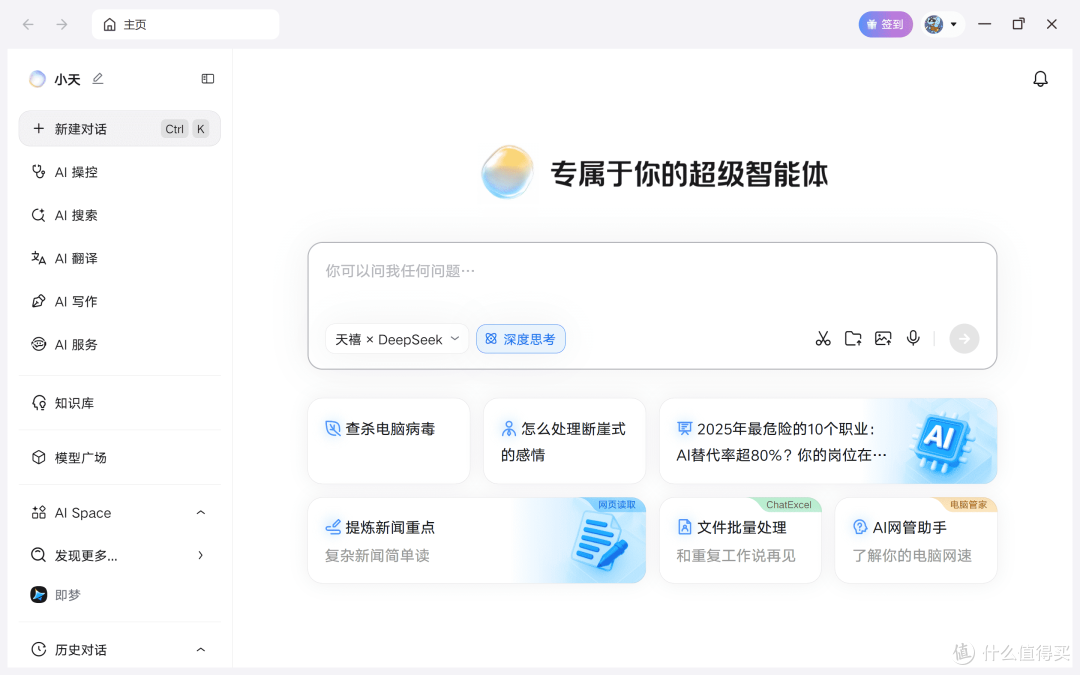Click the home icon in the address bar
The width and height of the screenshot is (1080, 675).
coord(110,25)
